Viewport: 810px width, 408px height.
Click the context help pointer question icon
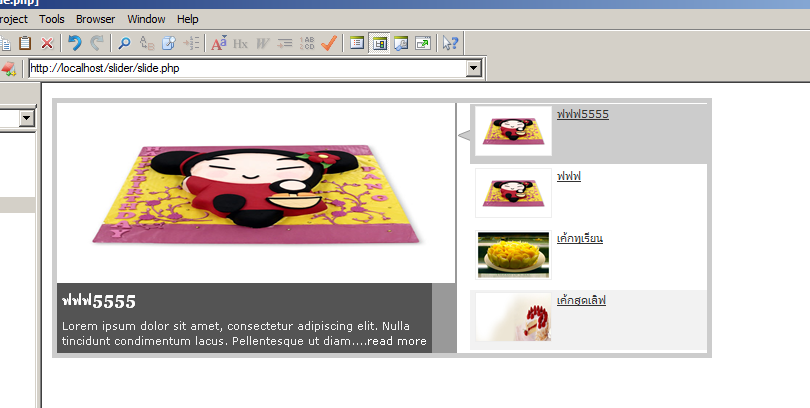point(450,43)
